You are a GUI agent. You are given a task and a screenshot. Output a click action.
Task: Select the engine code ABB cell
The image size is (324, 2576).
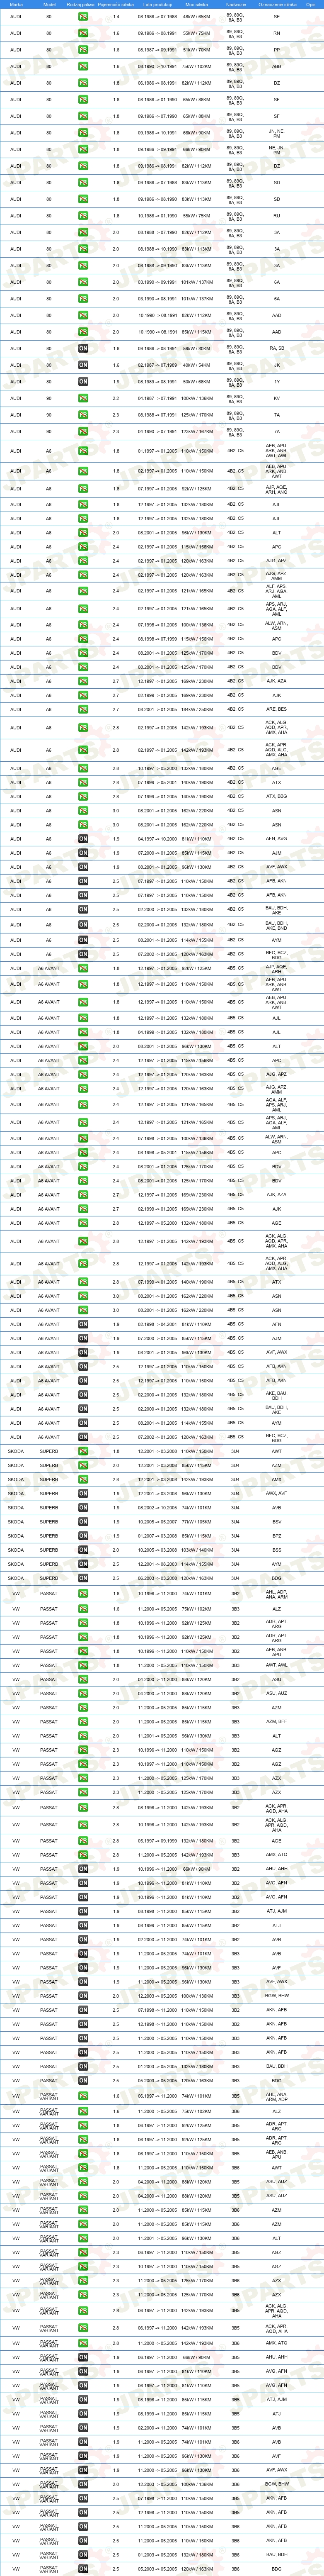[x=277, y=67]
